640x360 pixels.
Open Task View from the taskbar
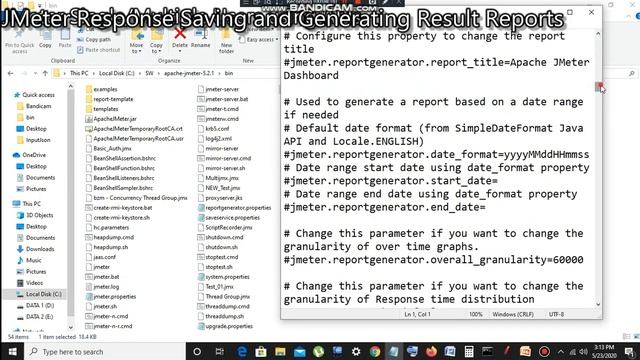[220, 351]
